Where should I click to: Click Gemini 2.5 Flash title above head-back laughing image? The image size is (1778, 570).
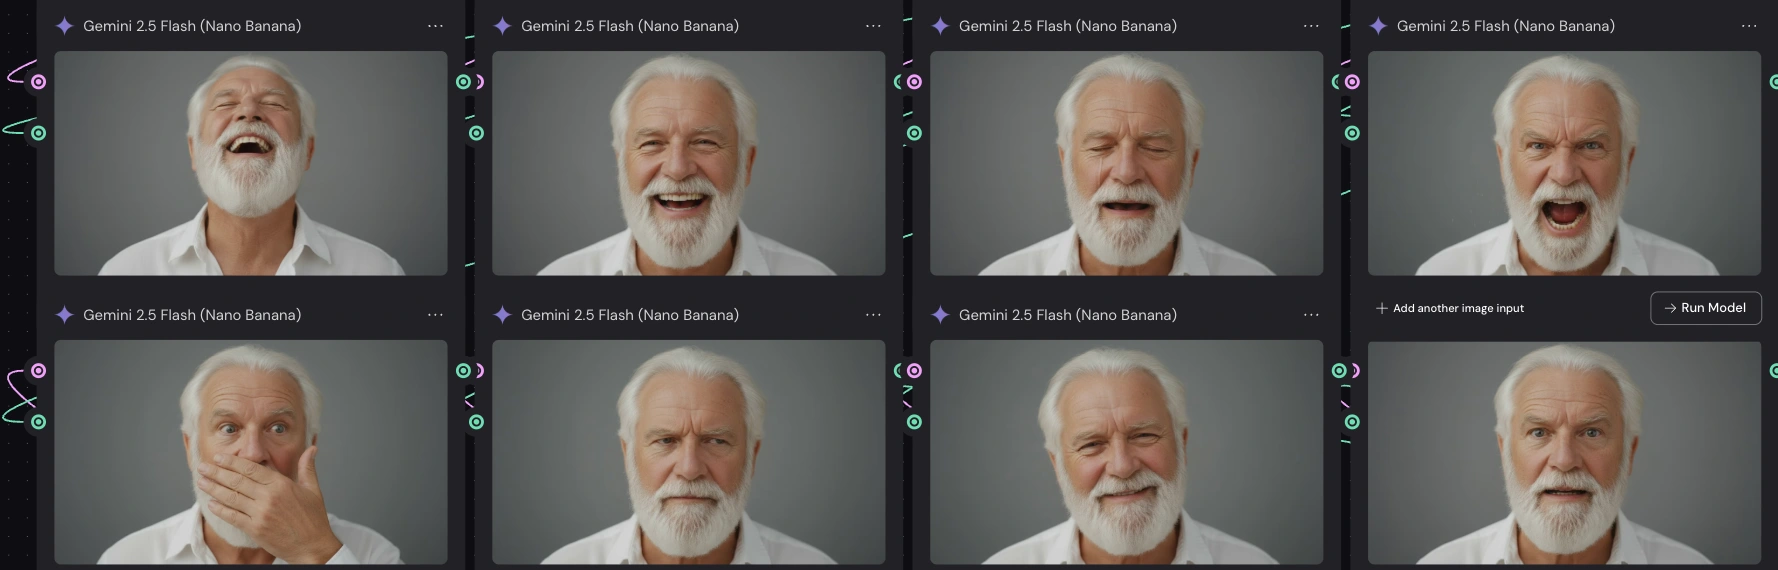coord(192,26)
